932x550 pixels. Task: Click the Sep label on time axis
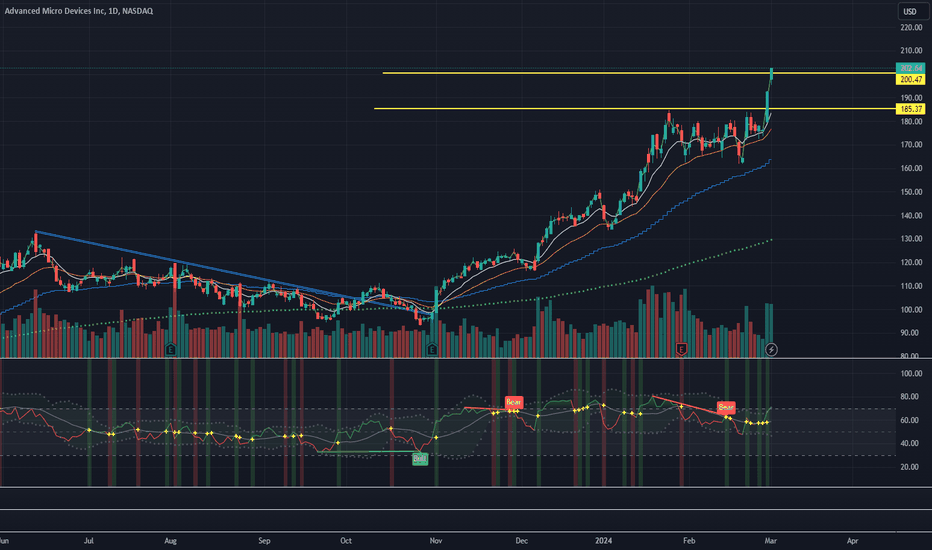pyautogui.click(x=265, y=541)
